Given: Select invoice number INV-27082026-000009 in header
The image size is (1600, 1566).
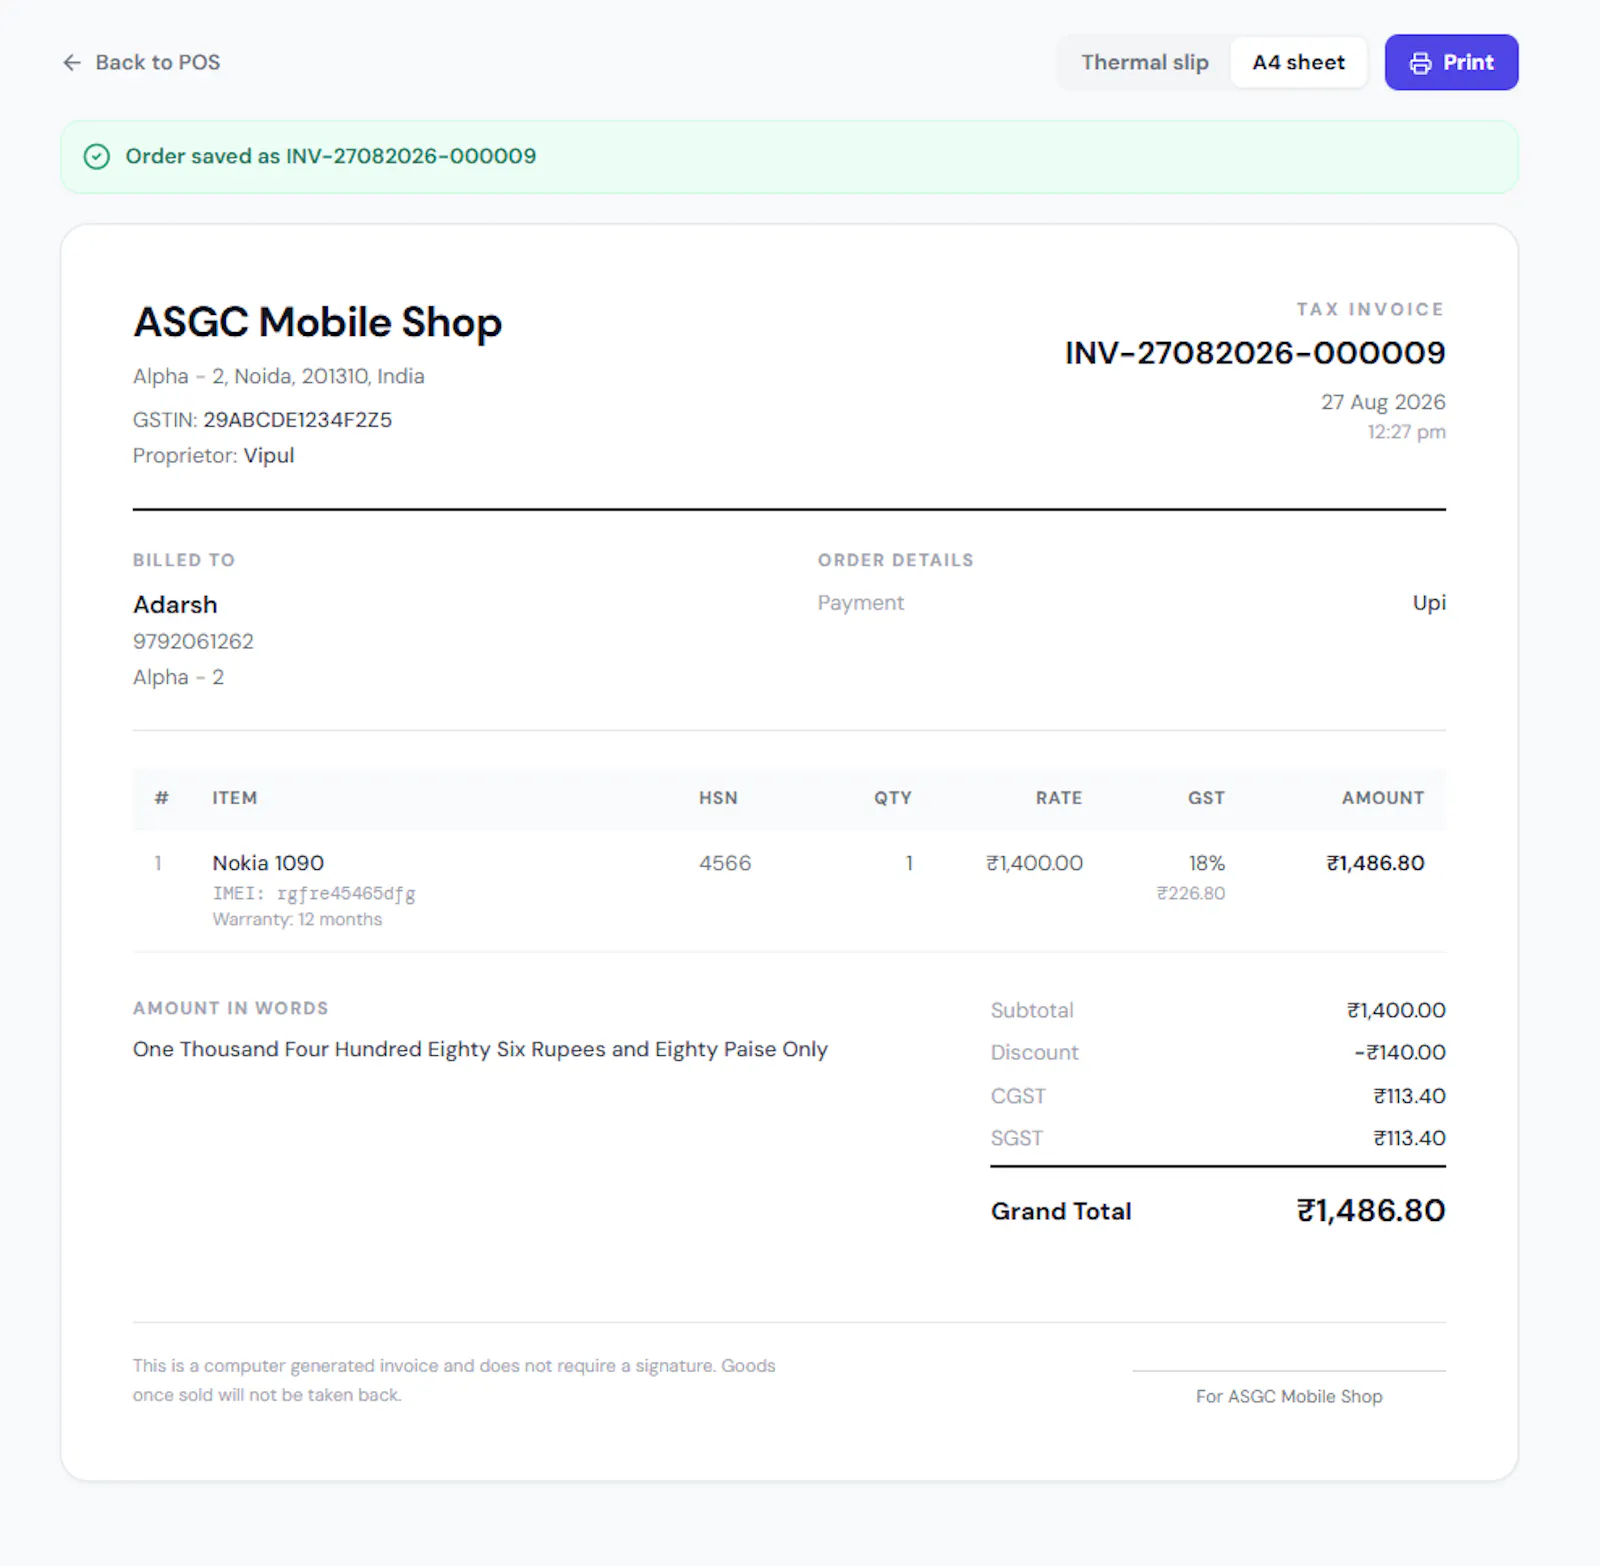Looking at the screenshot, I should [x=1255, y=352].
